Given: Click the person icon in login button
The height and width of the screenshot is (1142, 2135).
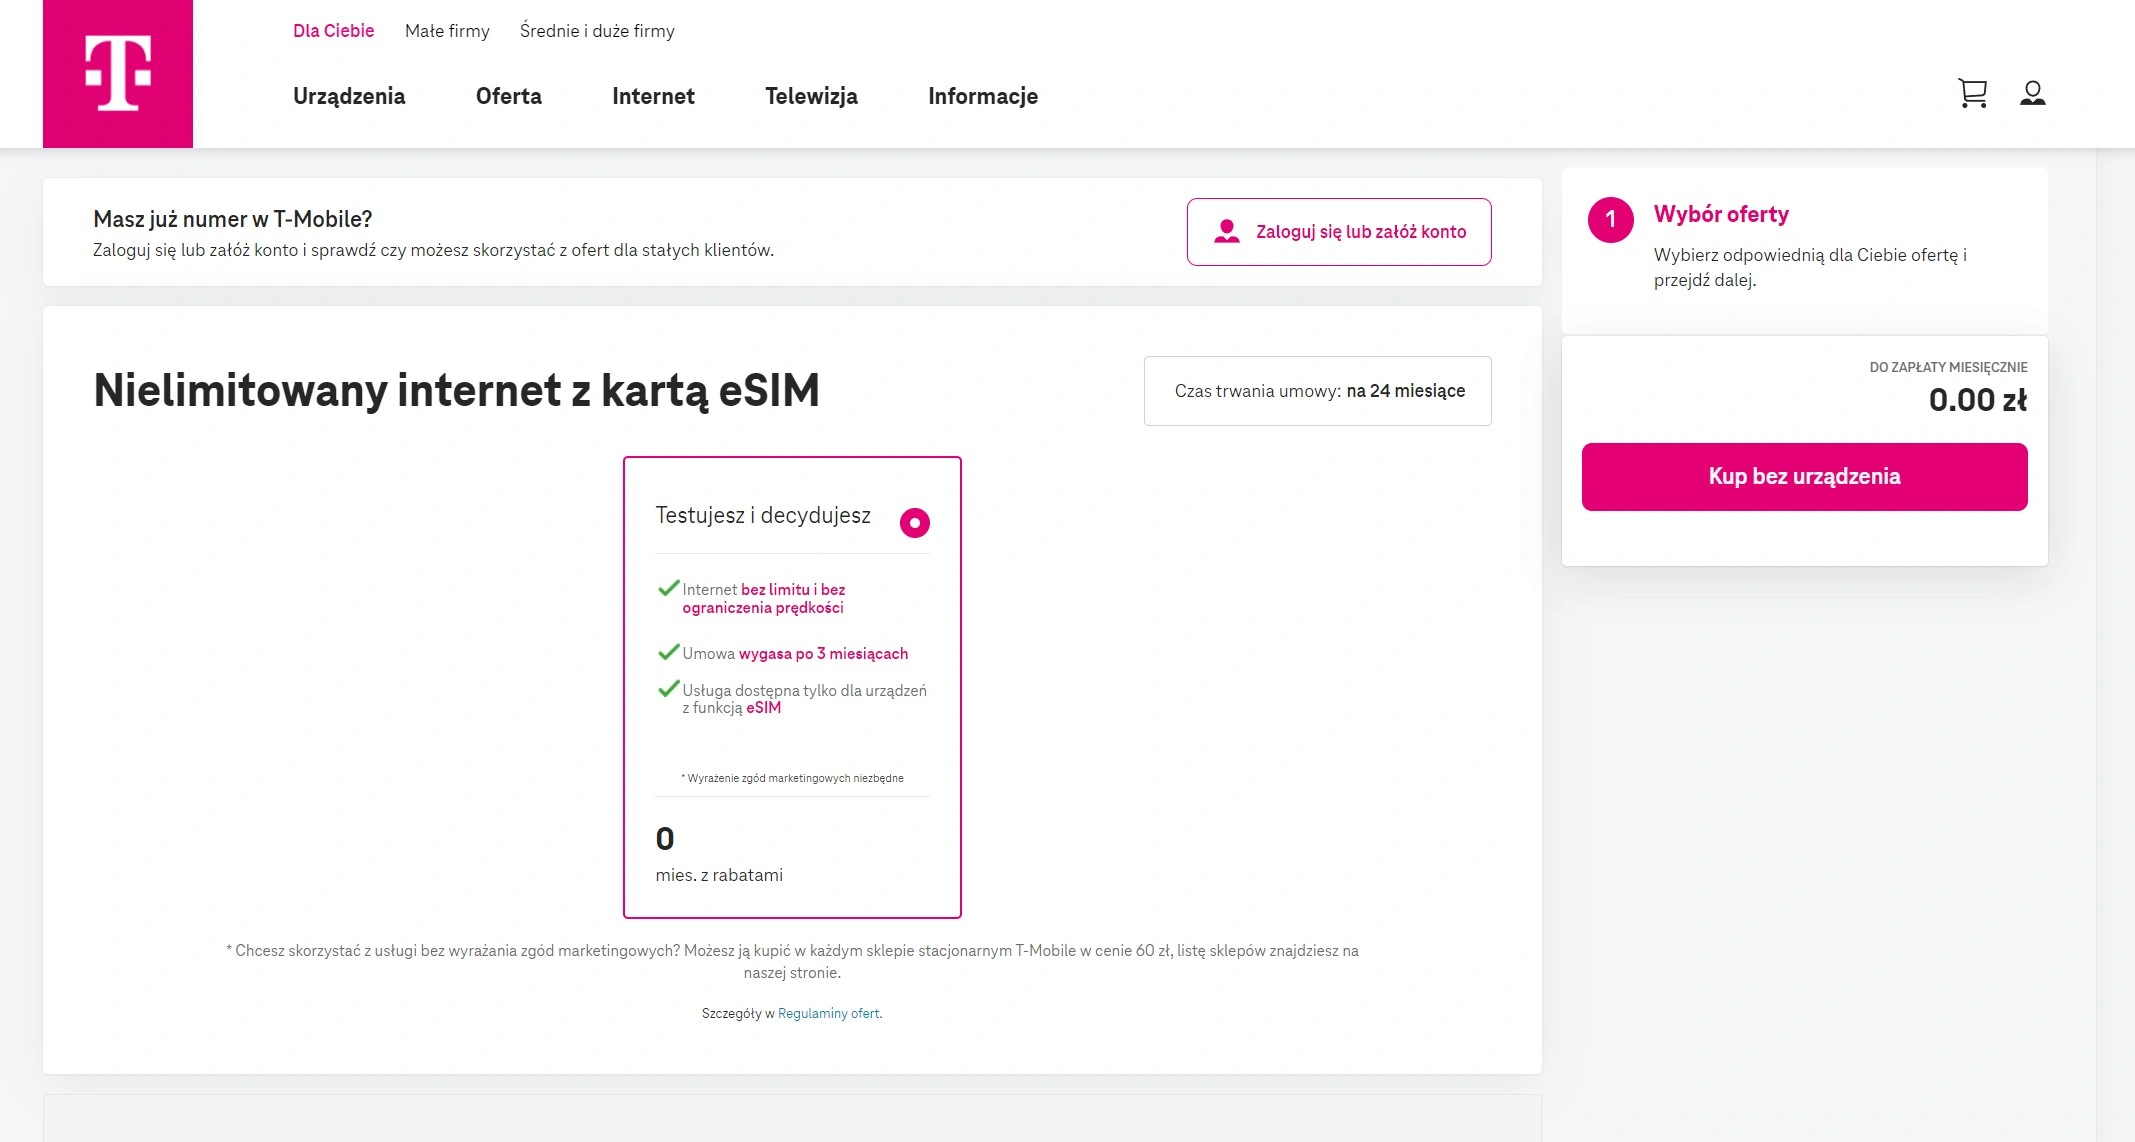Looking at the screenshot, I should [x=1226, y=232].
